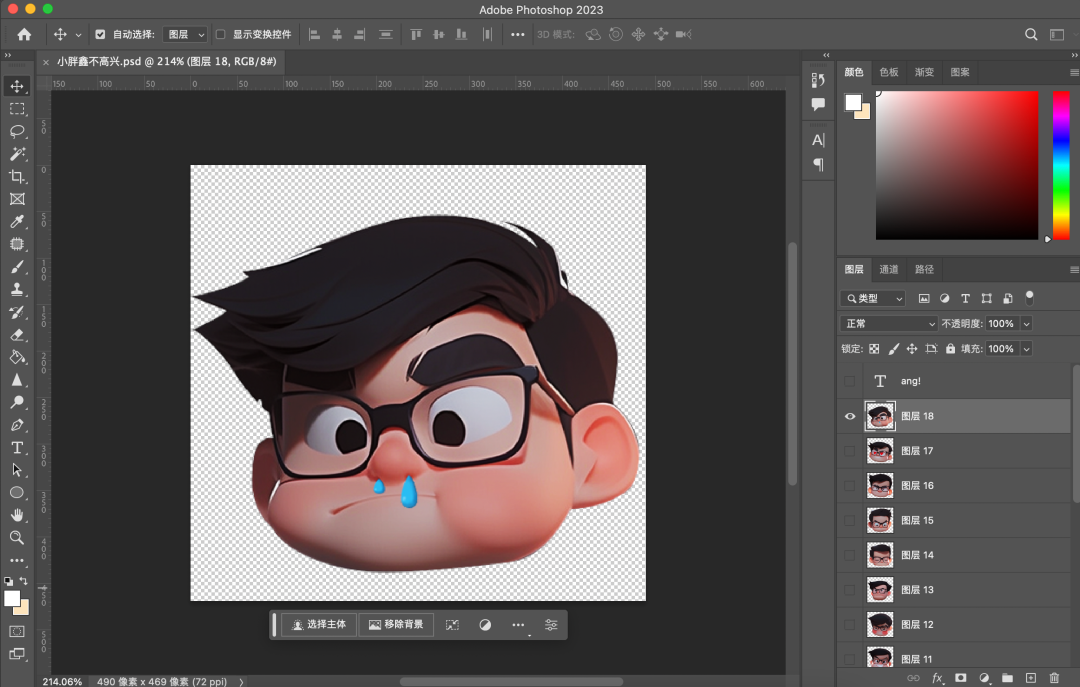Swap foreground and background colors
The height and width of the screenshot is (687, 1080).
click(23, 581)
